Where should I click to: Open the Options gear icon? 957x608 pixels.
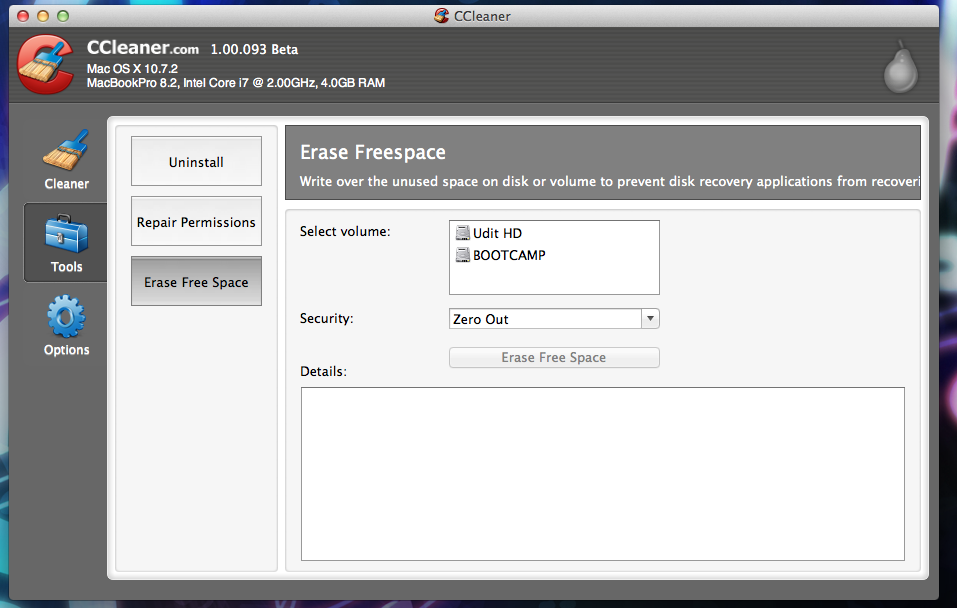[x=66, y=316]
